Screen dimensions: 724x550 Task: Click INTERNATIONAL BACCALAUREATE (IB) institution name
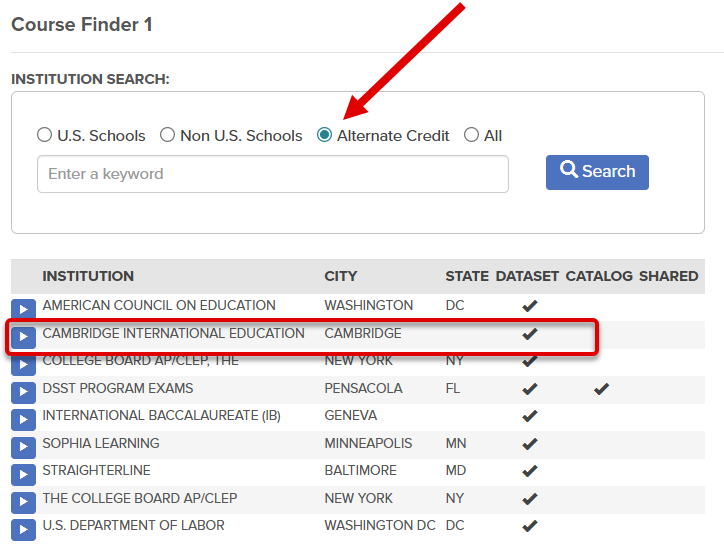[162, 416]
